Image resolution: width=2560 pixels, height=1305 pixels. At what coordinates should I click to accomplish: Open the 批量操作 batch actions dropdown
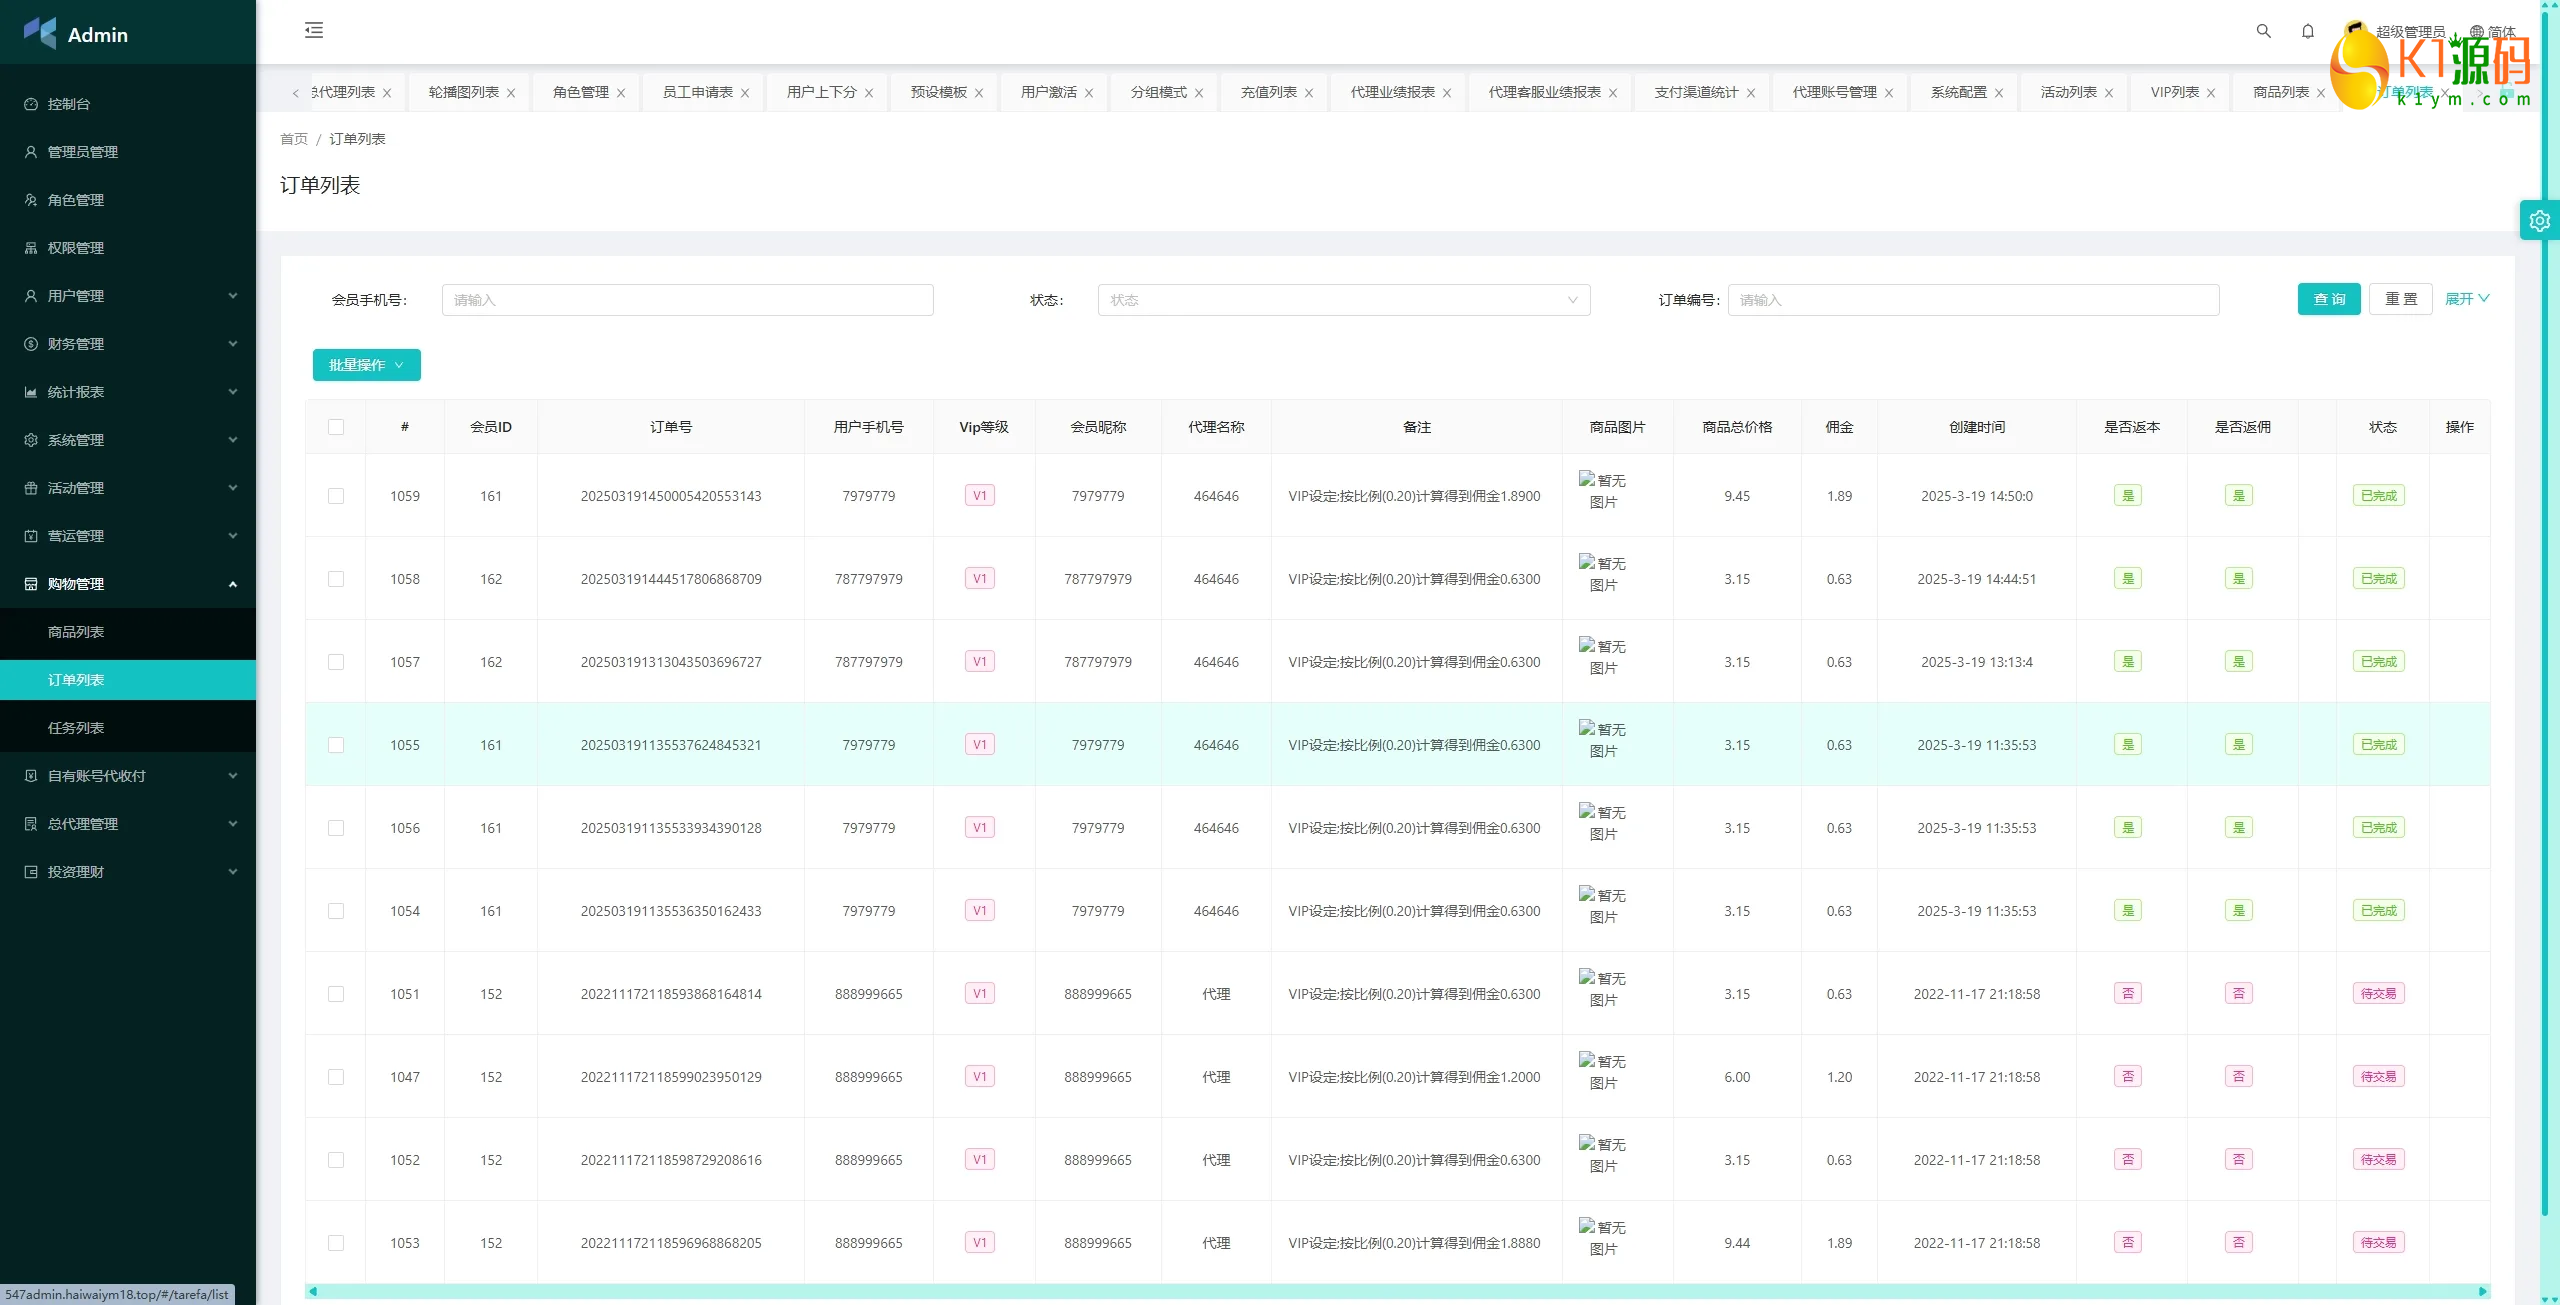366,365
